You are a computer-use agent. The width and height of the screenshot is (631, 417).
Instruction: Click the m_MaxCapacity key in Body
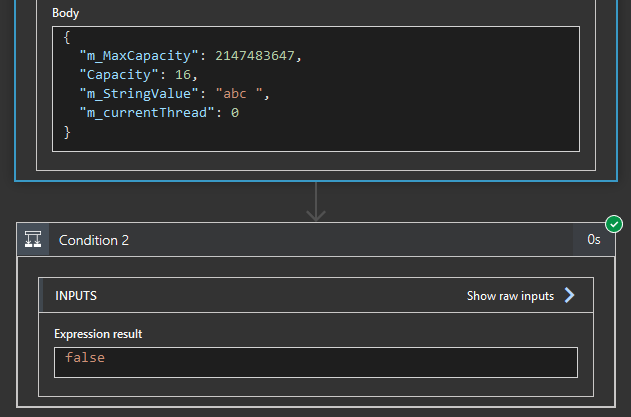tap(138, 56)
